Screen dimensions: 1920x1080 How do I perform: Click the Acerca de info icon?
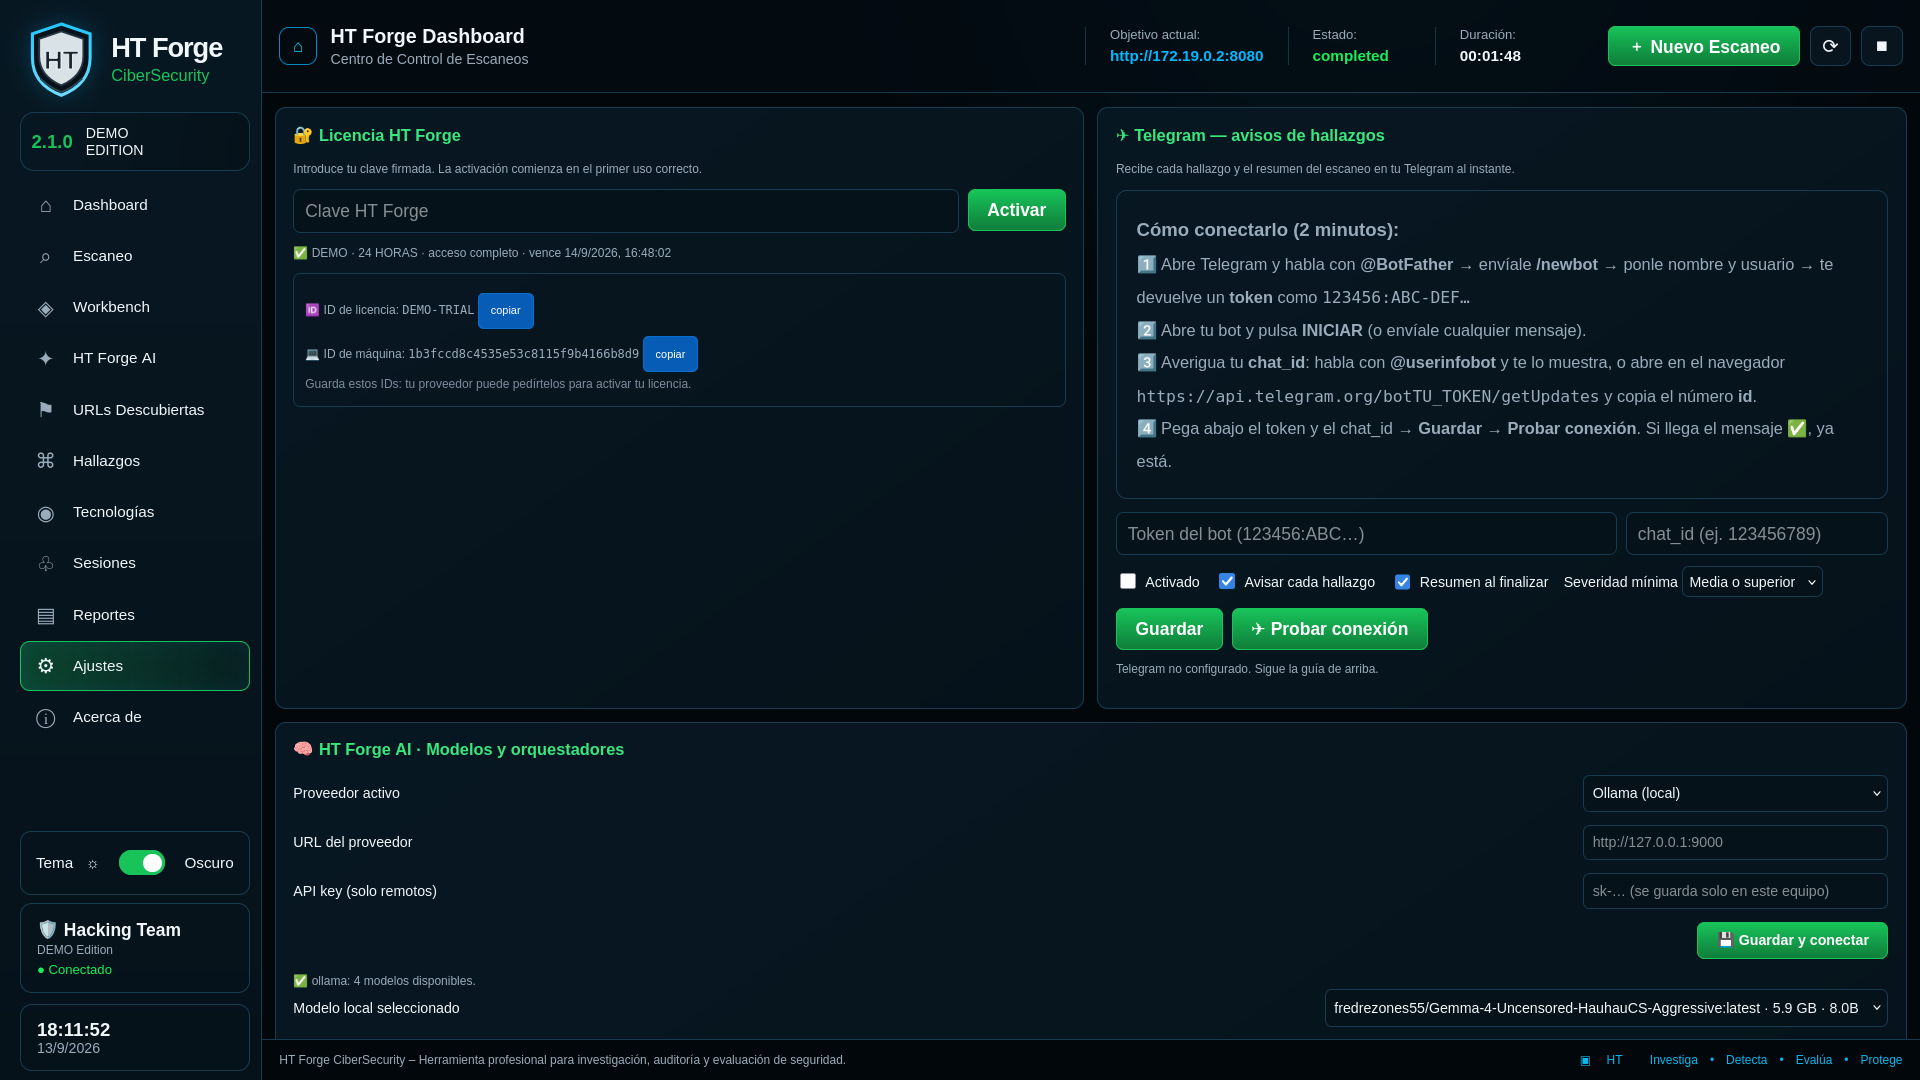click(x=45, y=718)
